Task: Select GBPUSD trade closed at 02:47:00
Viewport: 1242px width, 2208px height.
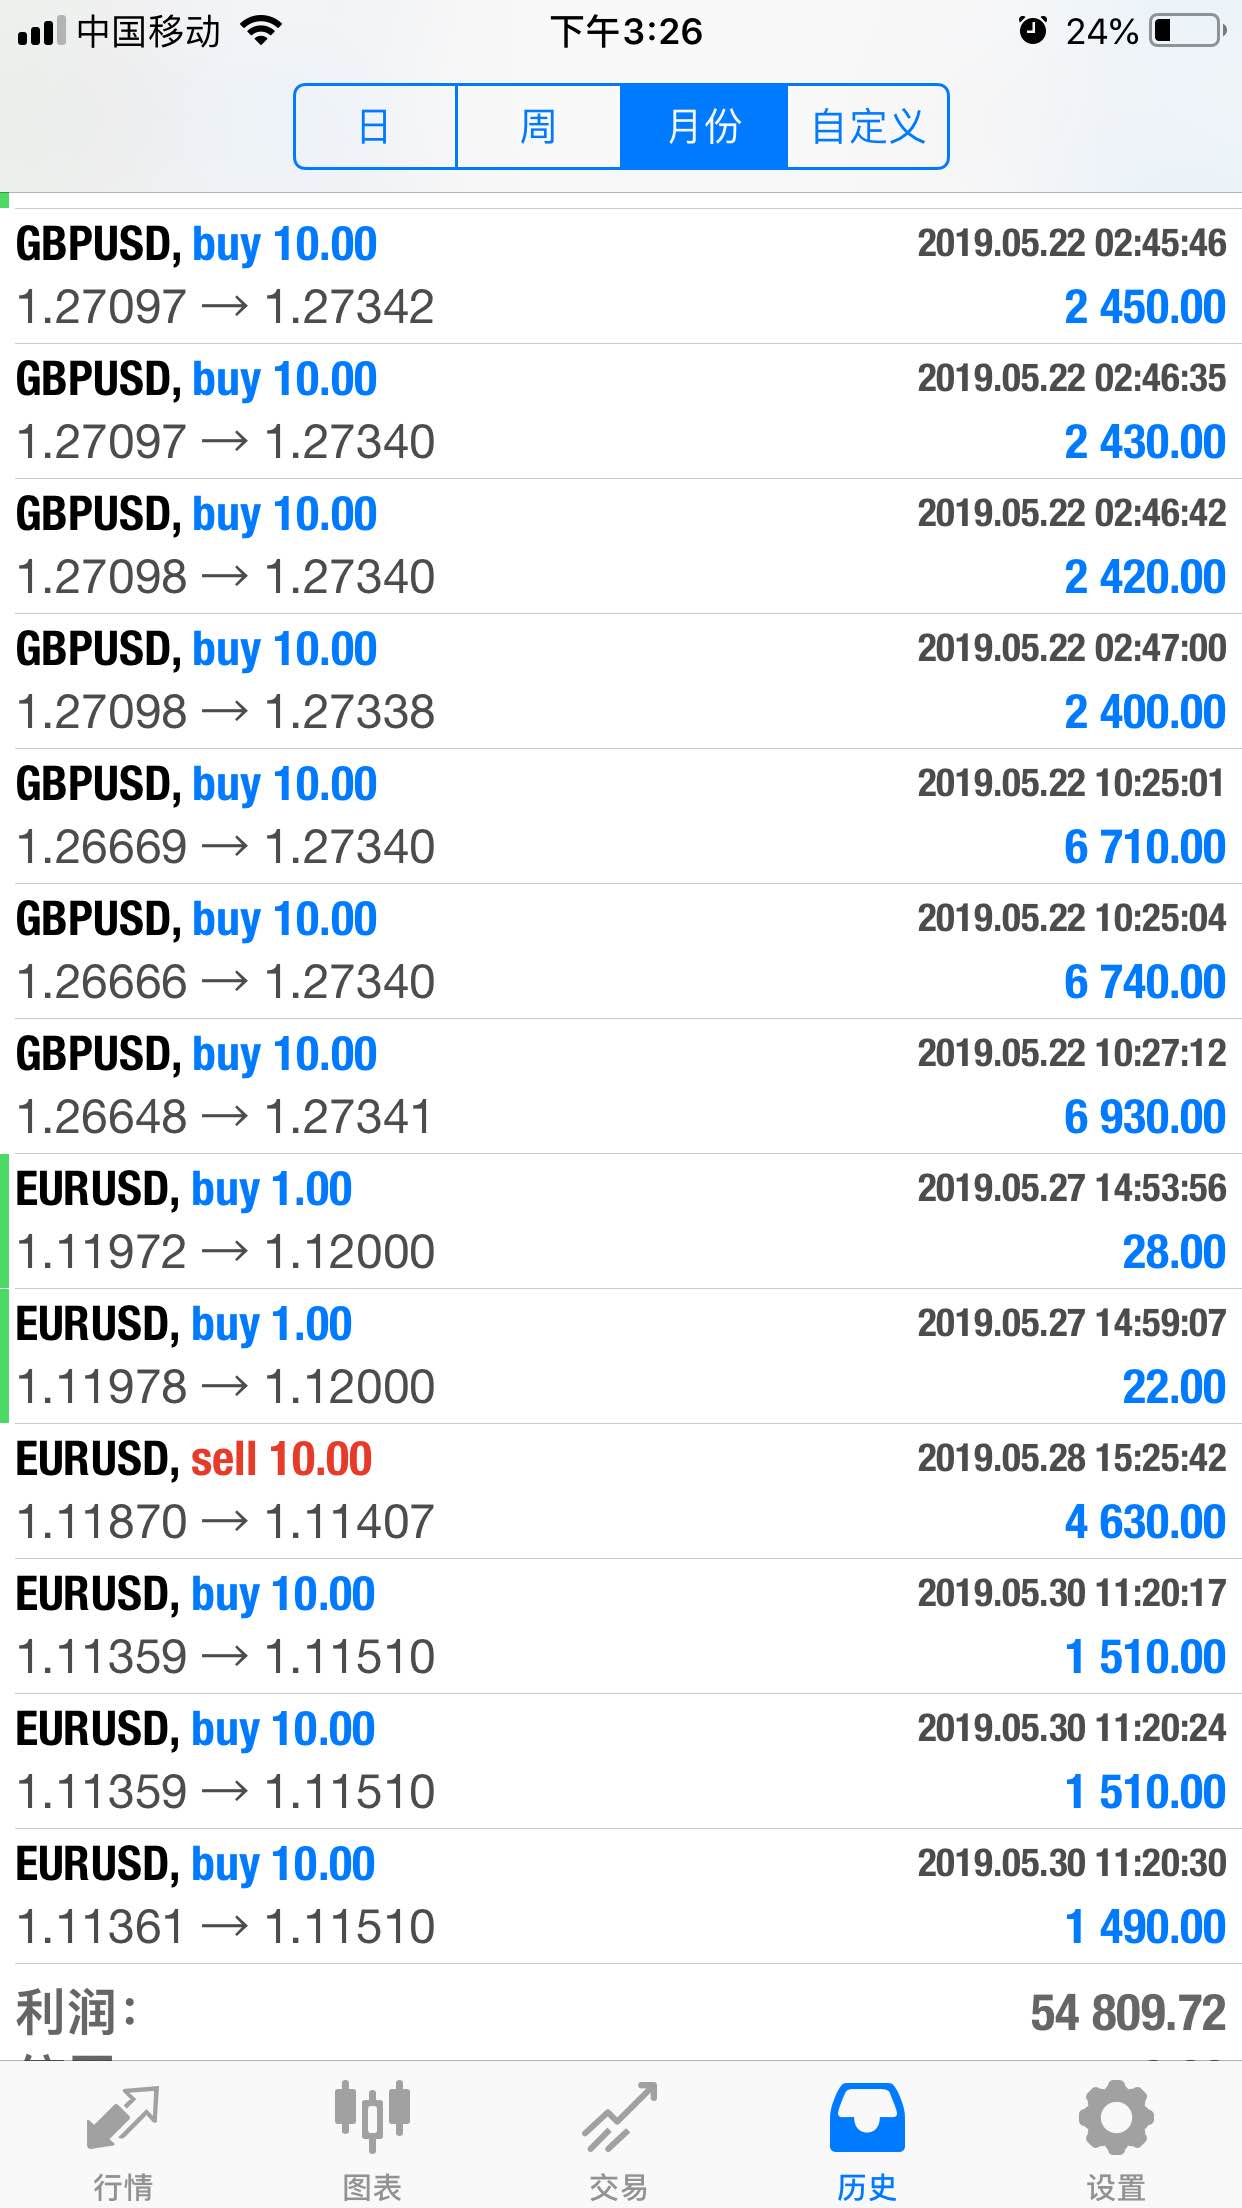Action: click(621, 681)
